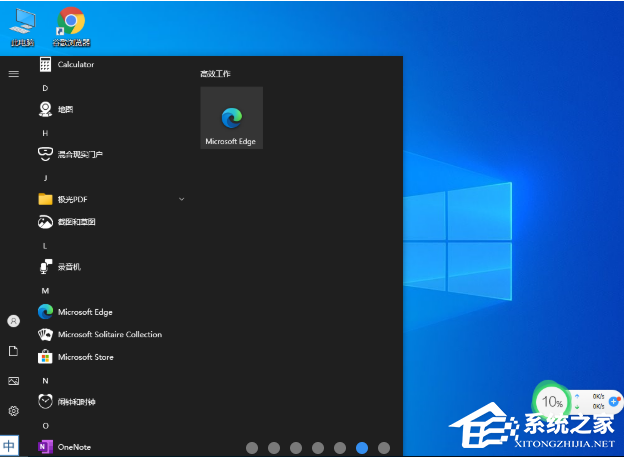Expand the 极光PDF folder chevron
The width and height of the screenshot is (624, 457).
[181, 199]
